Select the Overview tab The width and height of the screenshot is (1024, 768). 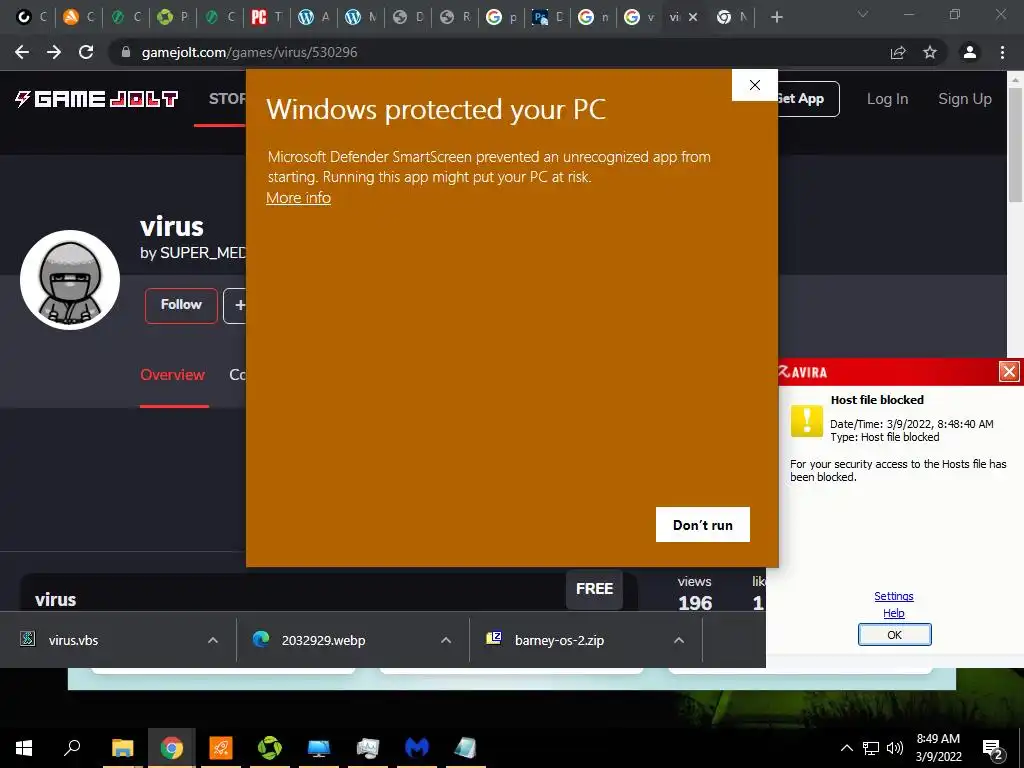[172, 375]
